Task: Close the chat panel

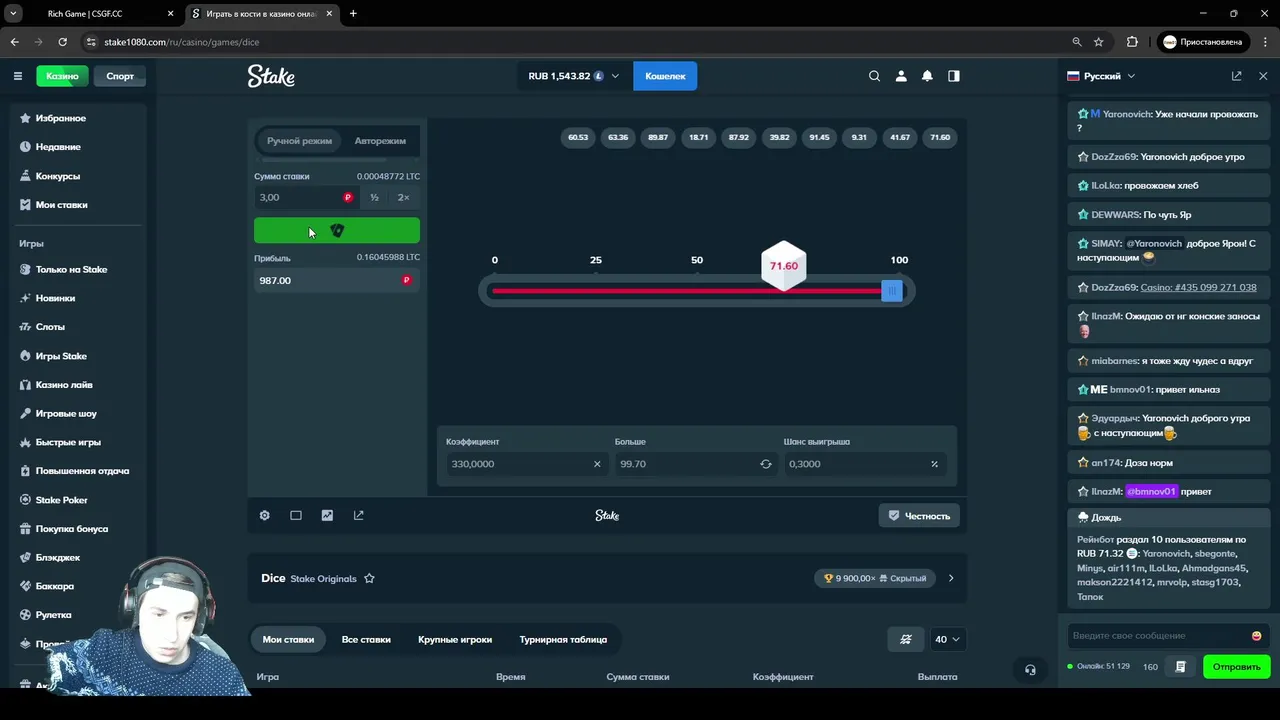Action: coord(1263,76)
